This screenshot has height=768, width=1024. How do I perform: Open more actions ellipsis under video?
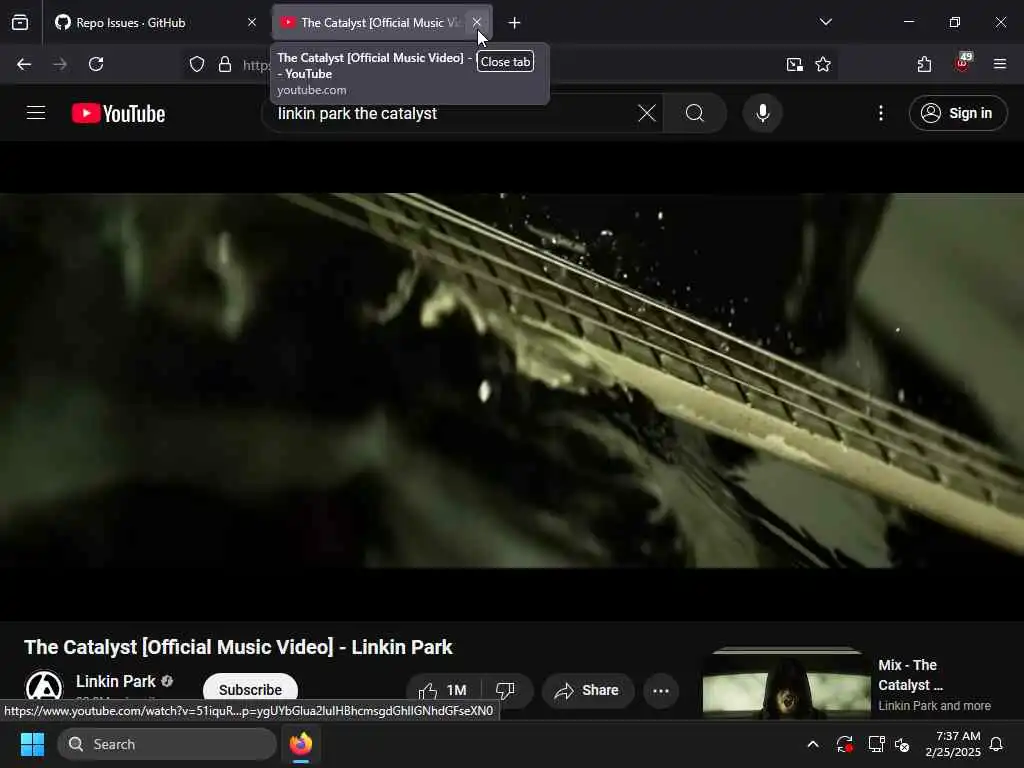pyautogui.click(x=661, y=690)
